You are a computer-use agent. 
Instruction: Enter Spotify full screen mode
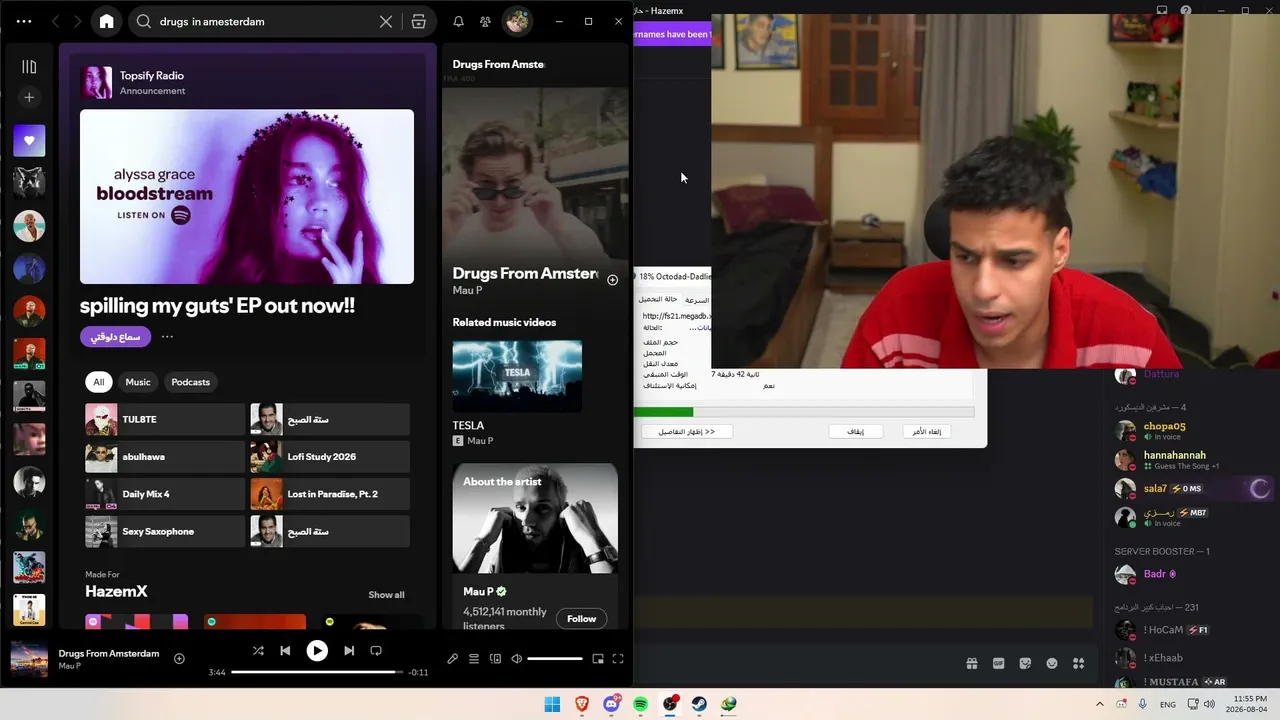[618, 659]
